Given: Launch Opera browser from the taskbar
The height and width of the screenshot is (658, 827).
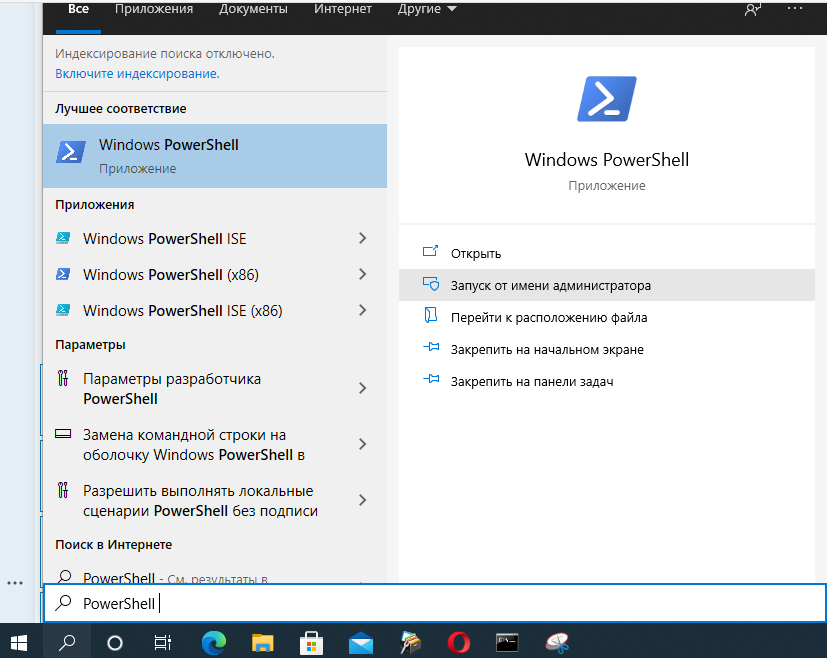Looking at the screenshot, I should pos(458,643).
